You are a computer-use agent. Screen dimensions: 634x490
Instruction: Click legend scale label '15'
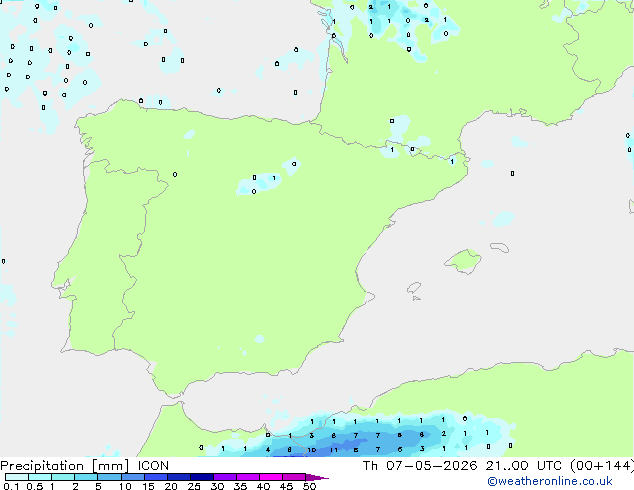click(148, 486)
